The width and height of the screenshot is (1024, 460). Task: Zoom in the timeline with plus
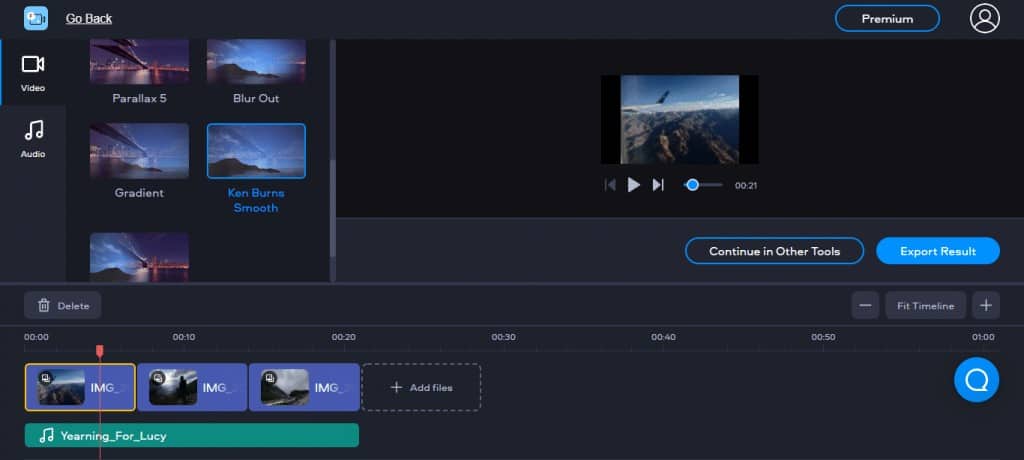click(986, 305)
